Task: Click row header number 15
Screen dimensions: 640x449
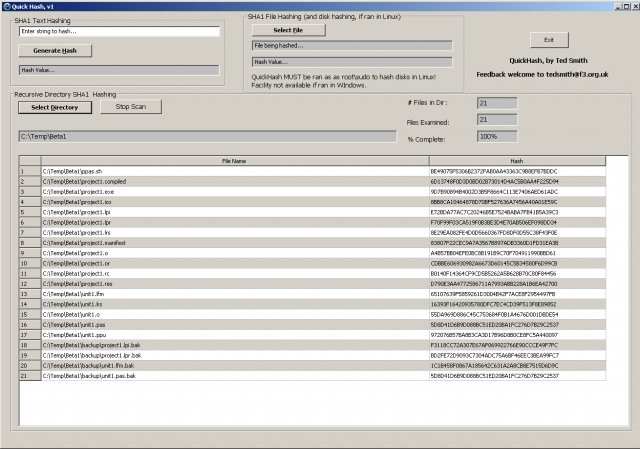Action: (30, 314)
